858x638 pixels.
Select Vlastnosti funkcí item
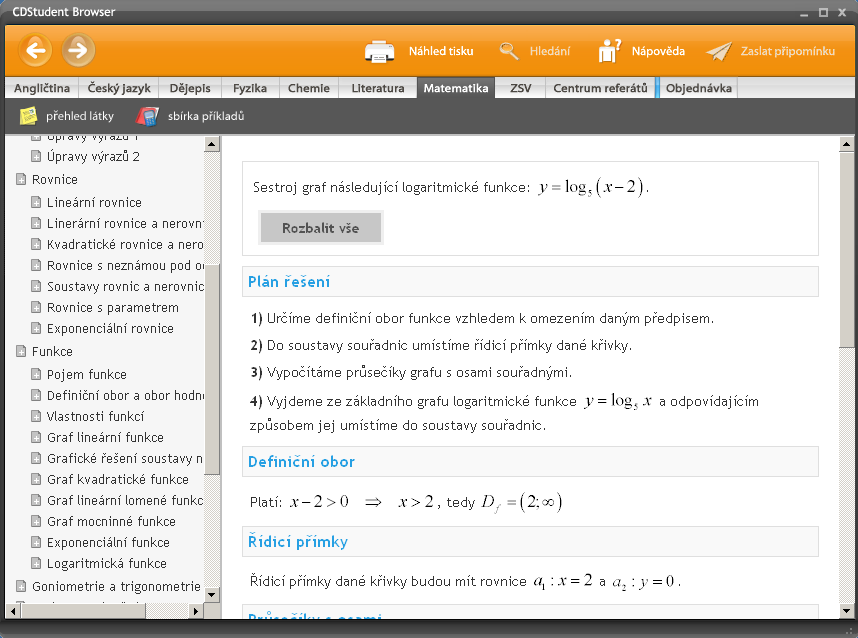95,416
